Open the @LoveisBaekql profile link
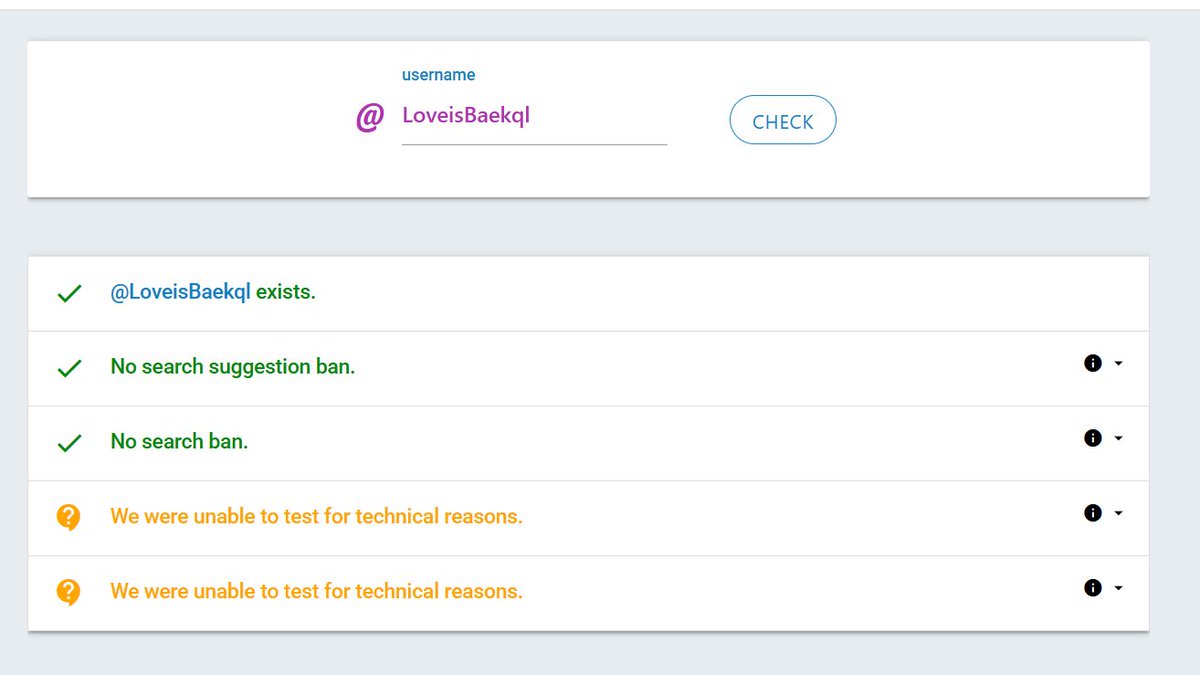This screenshot has height=675, width=1200. point(181,292)
